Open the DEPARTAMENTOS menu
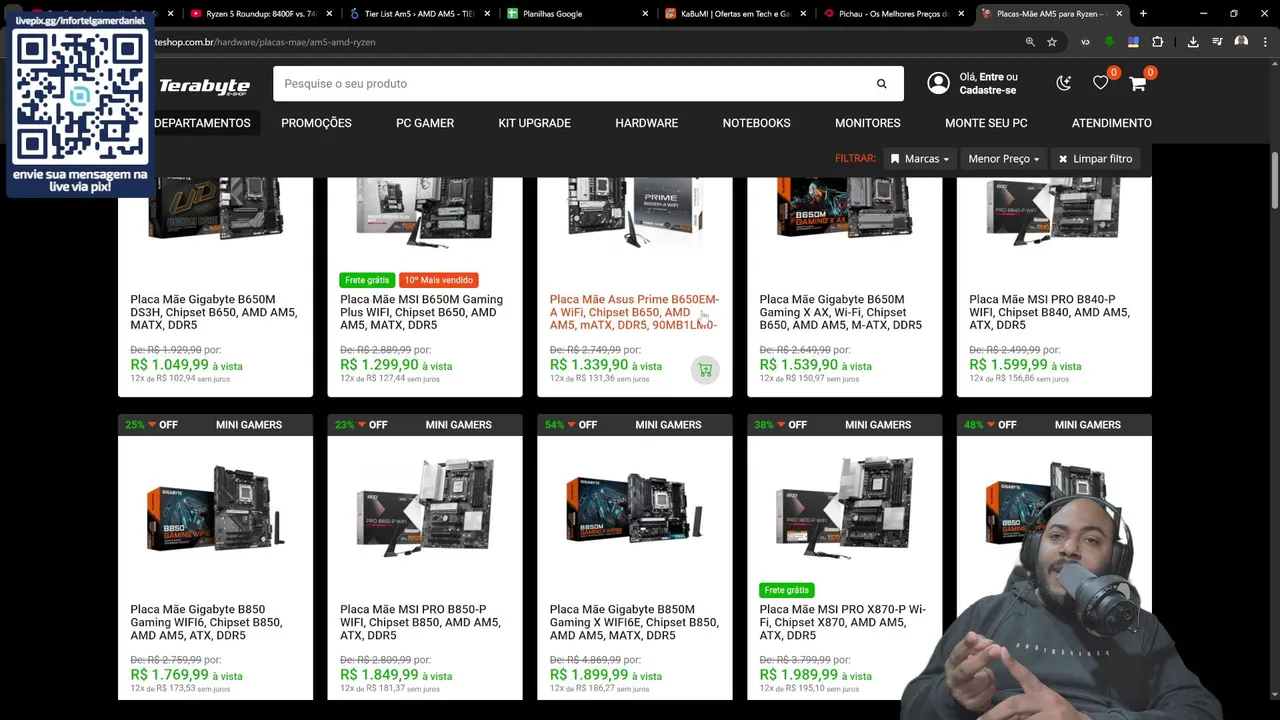This screenshot has width=1280, height=720. point(202,123)
